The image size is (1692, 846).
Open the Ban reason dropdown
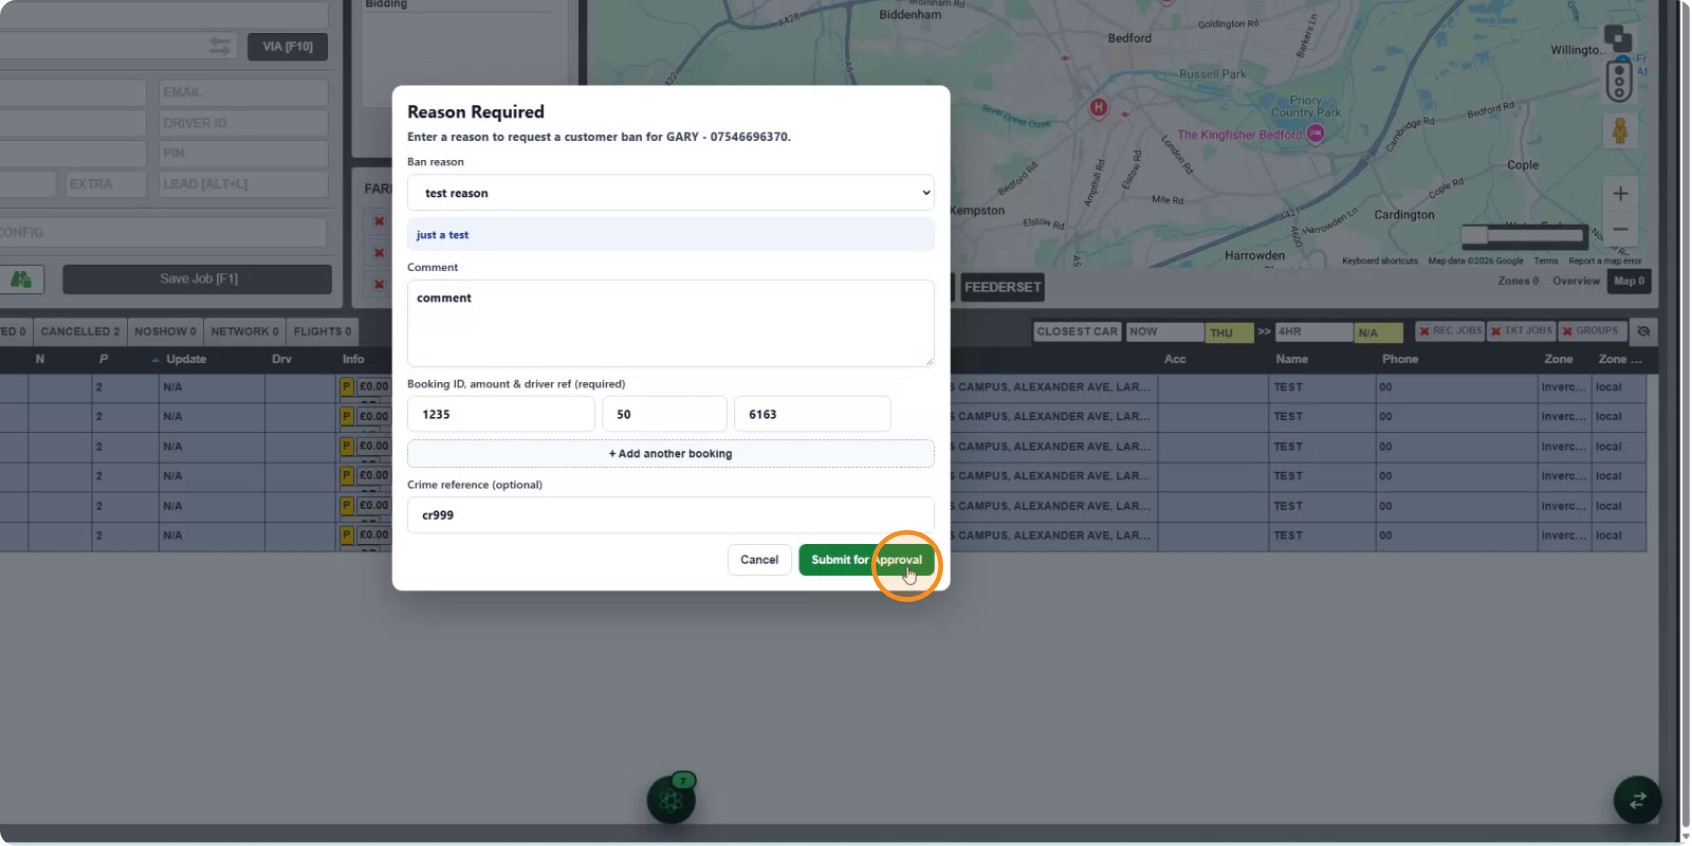pos(670,193)
